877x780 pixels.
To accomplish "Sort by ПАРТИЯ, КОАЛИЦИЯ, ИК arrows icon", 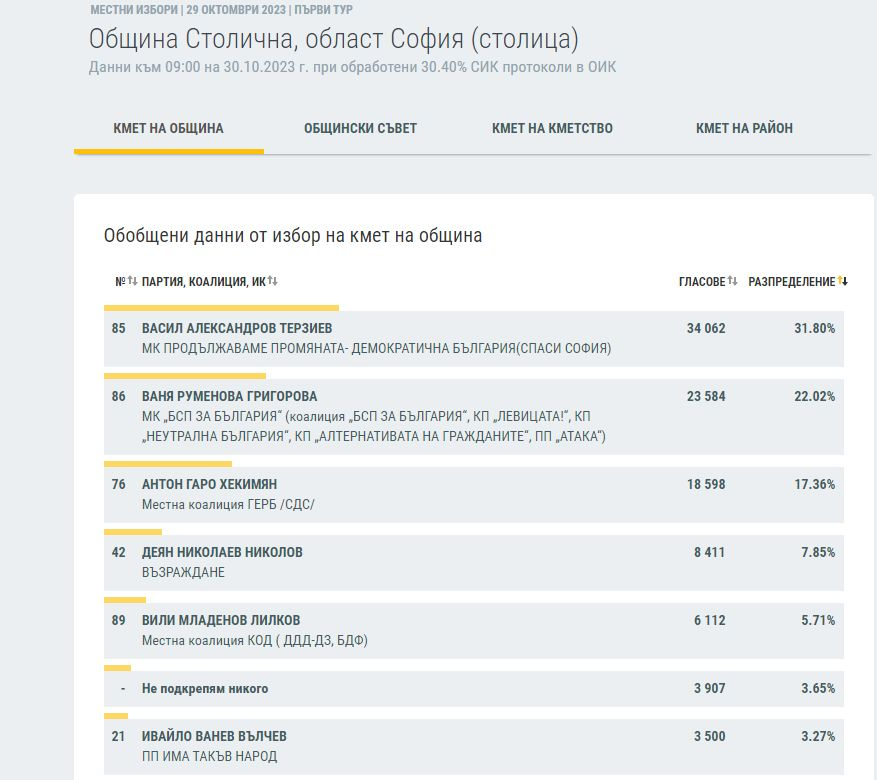I will coord(272,281).
